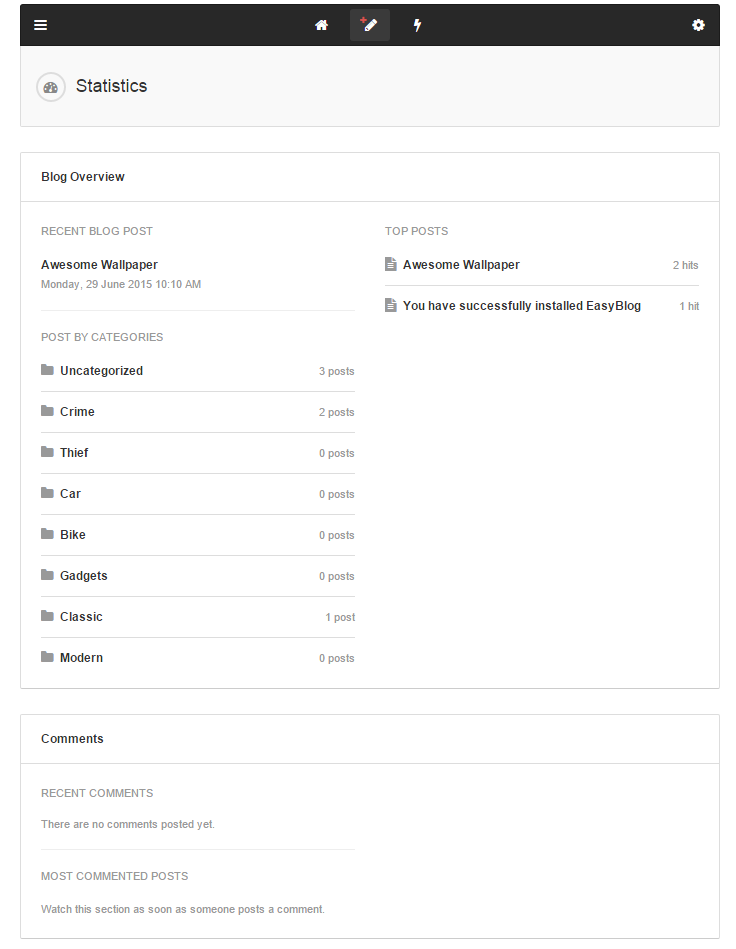736x949 pixels.
Task: Open the Crime category
Action: [77, 412]
